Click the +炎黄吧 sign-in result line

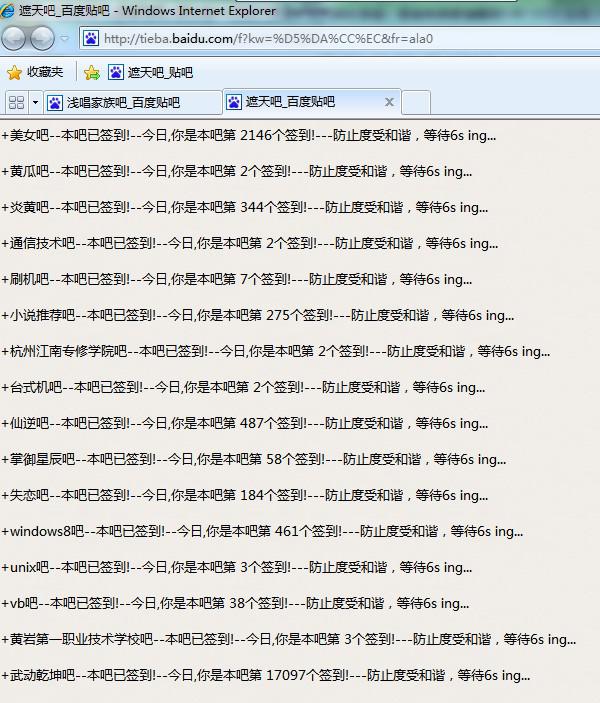[x=244, y=207]
